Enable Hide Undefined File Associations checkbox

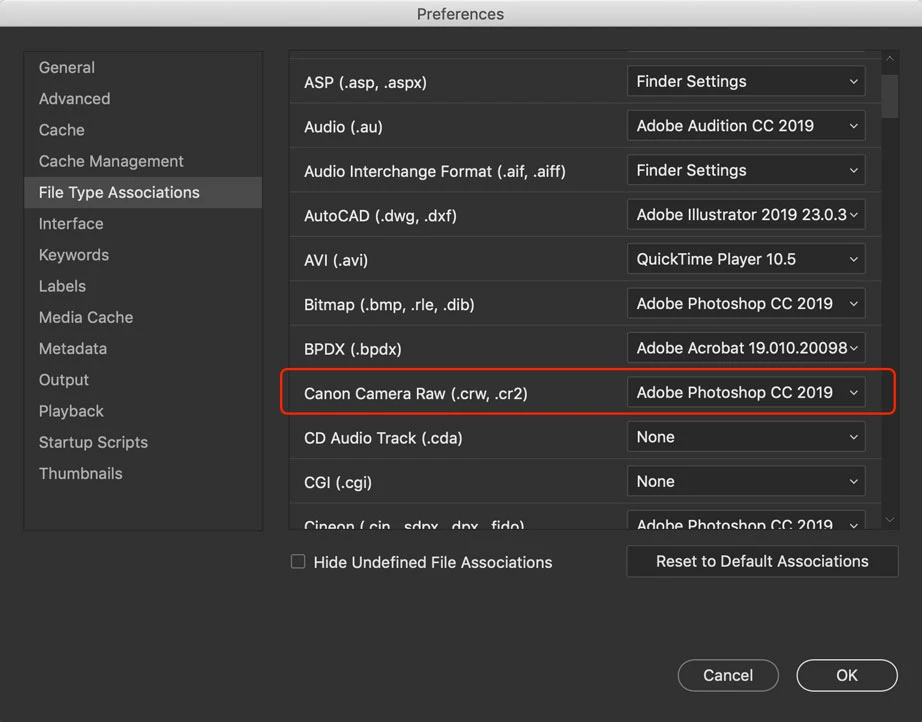pos(298,561)
